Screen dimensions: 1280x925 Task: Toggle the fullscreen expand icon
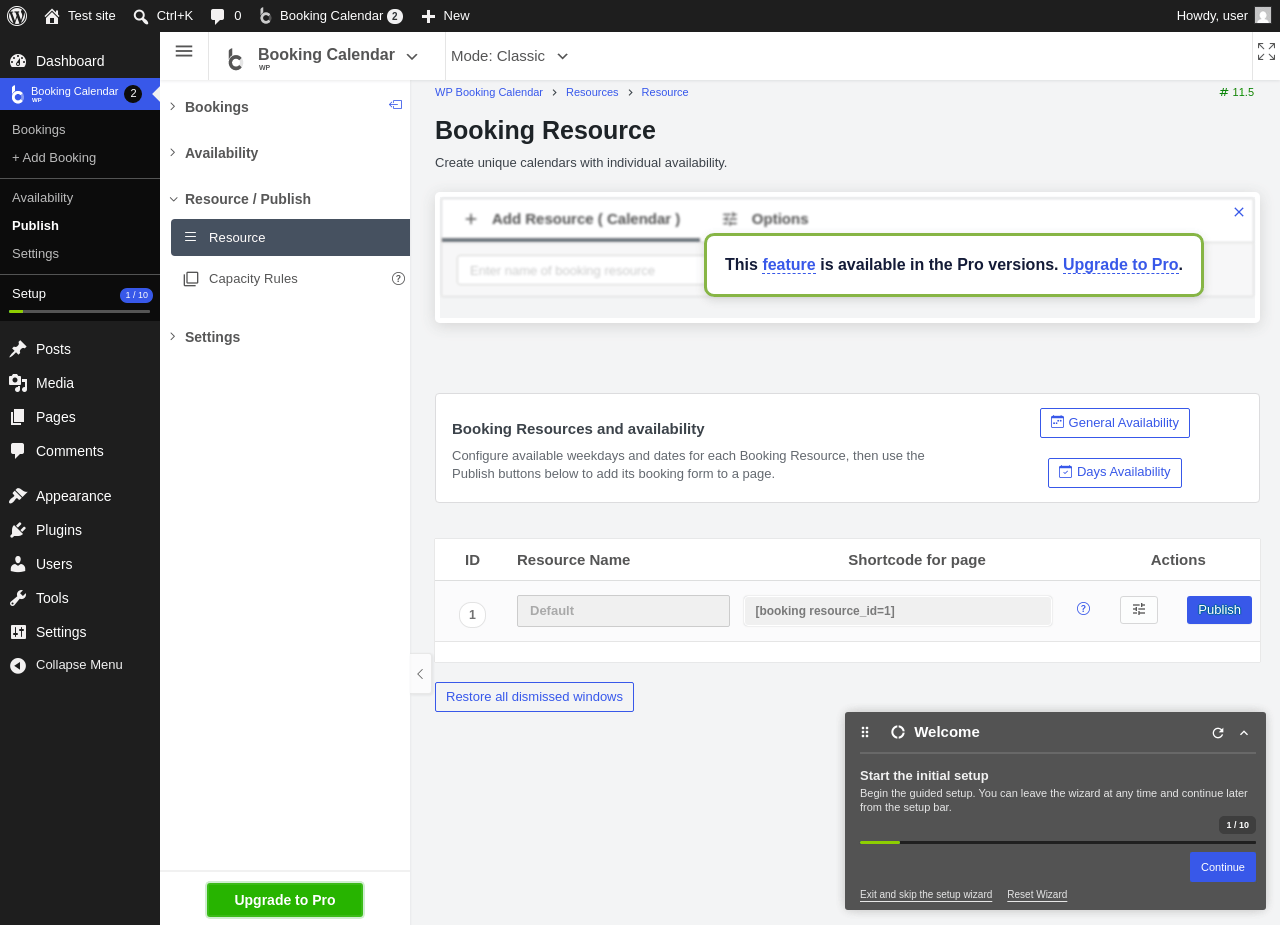click(x=1266, y=52)
